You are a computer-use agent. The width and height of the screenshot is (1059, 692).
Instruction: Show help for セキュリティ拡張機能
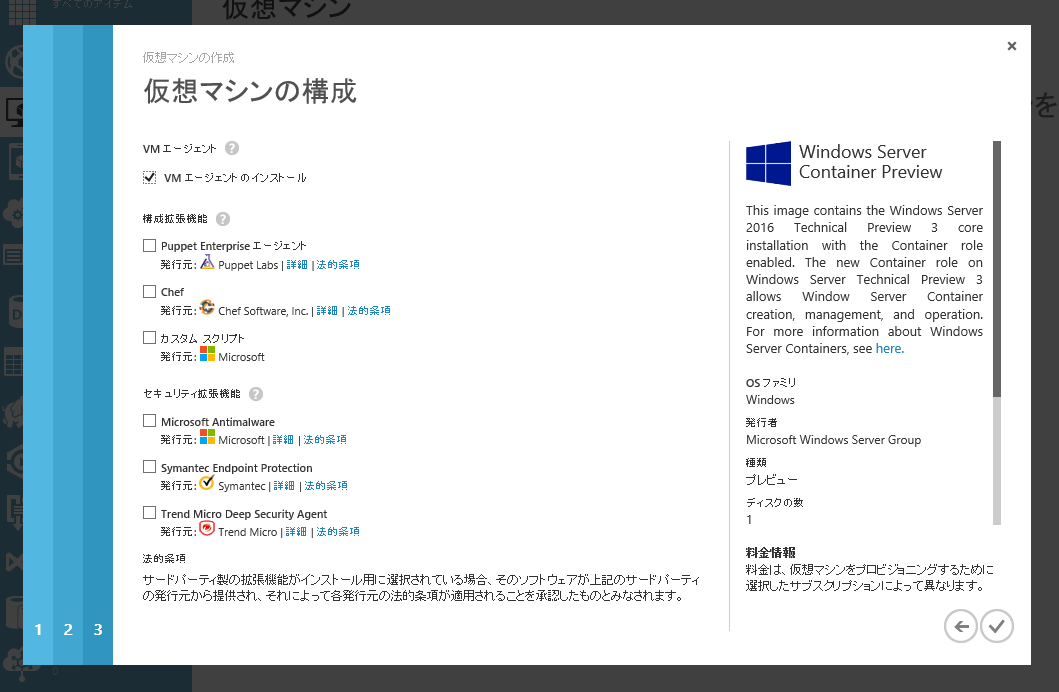(x=256, y=394)
